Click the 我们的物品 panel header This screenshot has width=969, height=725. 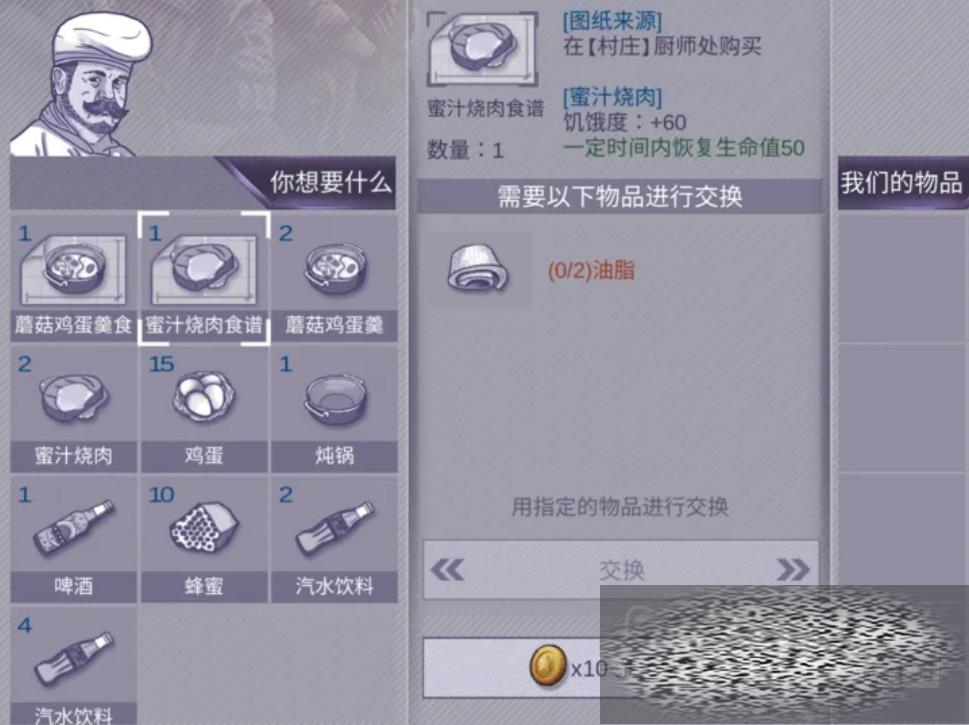coord(903,183)
